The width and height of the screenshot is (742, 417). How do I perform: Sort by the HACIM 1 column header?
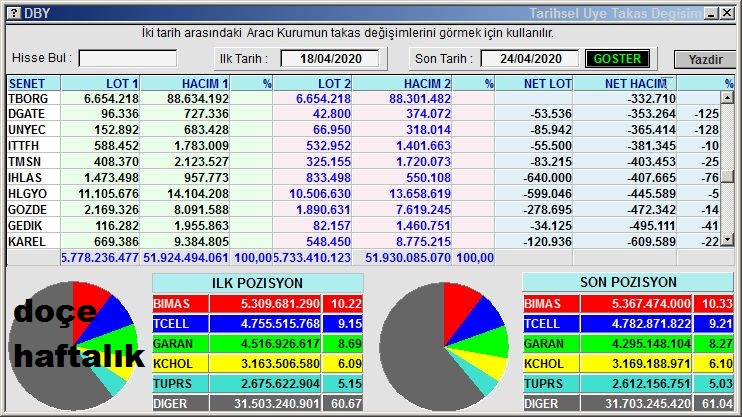185,83
